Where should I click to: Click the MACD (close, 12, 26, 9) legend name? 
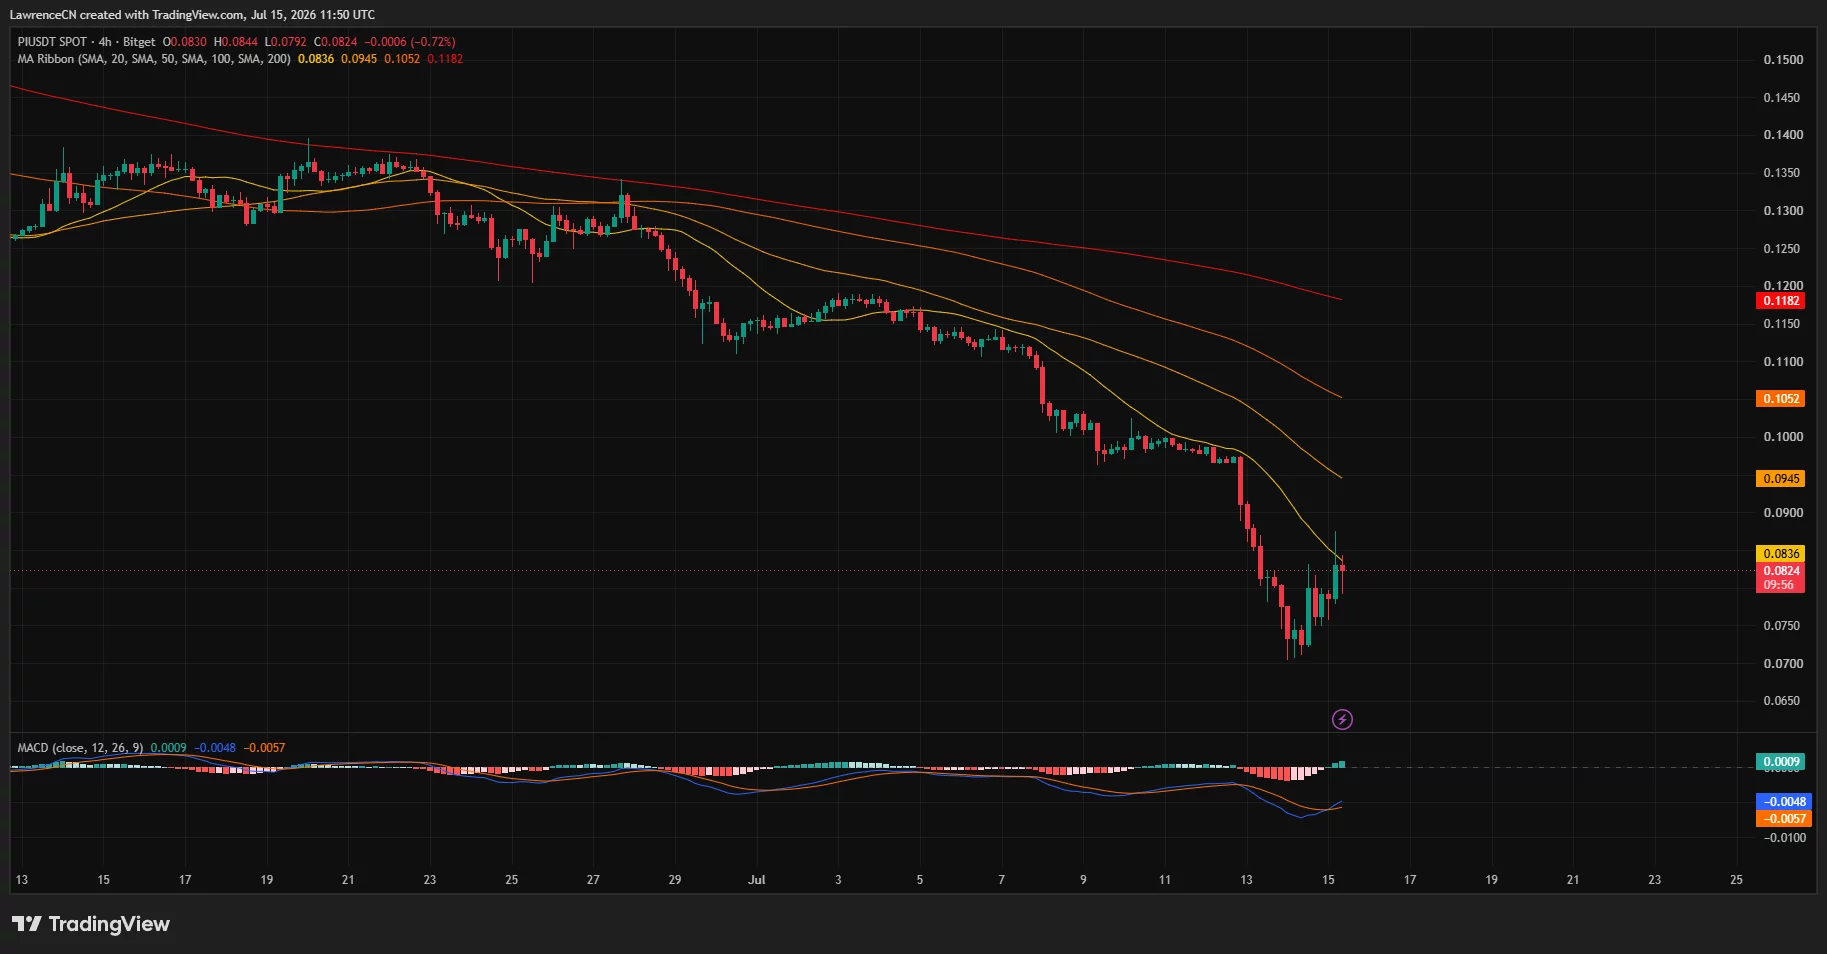[x=80, y=748]
